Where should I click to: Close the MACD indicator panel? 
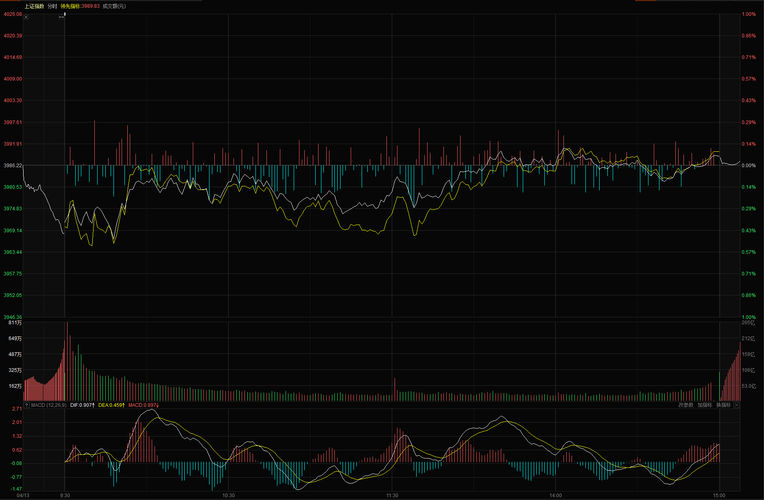coord(736,405)
